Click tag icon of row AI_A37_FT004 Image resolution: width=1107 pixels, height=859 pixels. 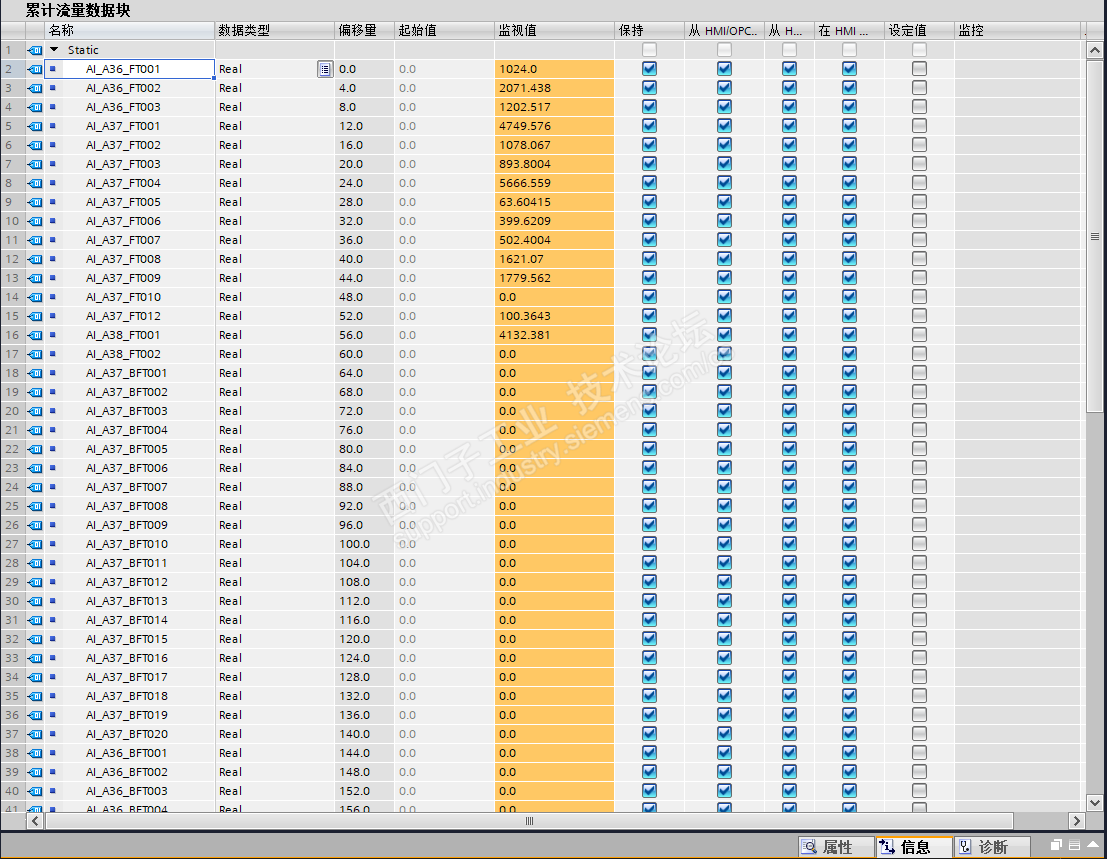point(35,184)
